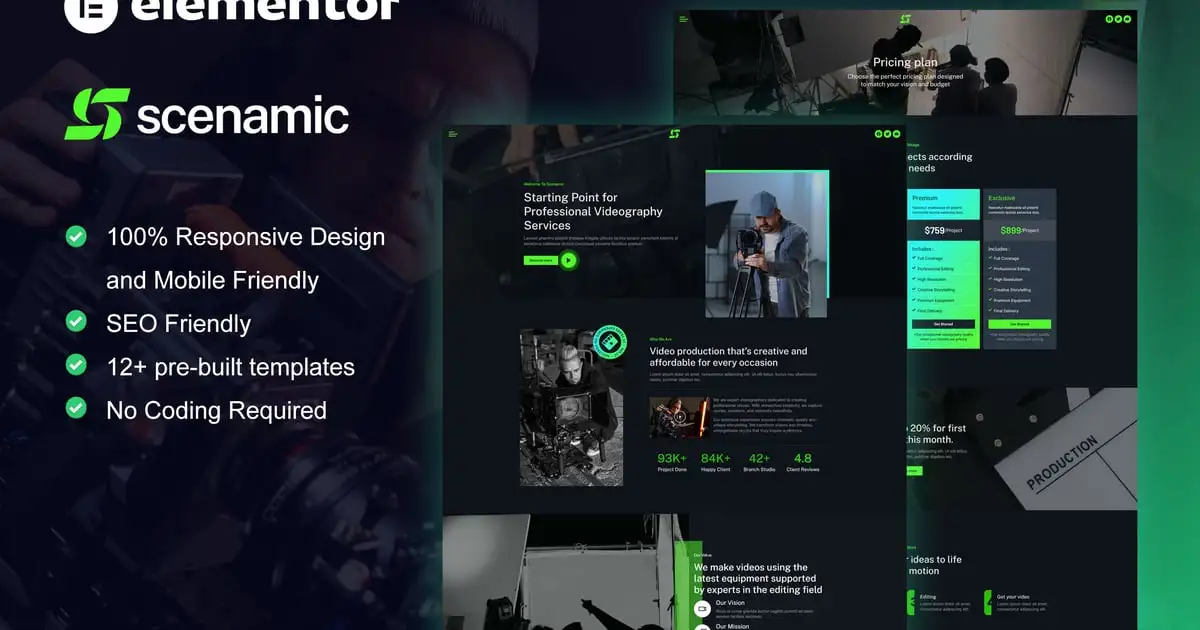Click the 84K+ Happy Client stat

coord(716,461)
